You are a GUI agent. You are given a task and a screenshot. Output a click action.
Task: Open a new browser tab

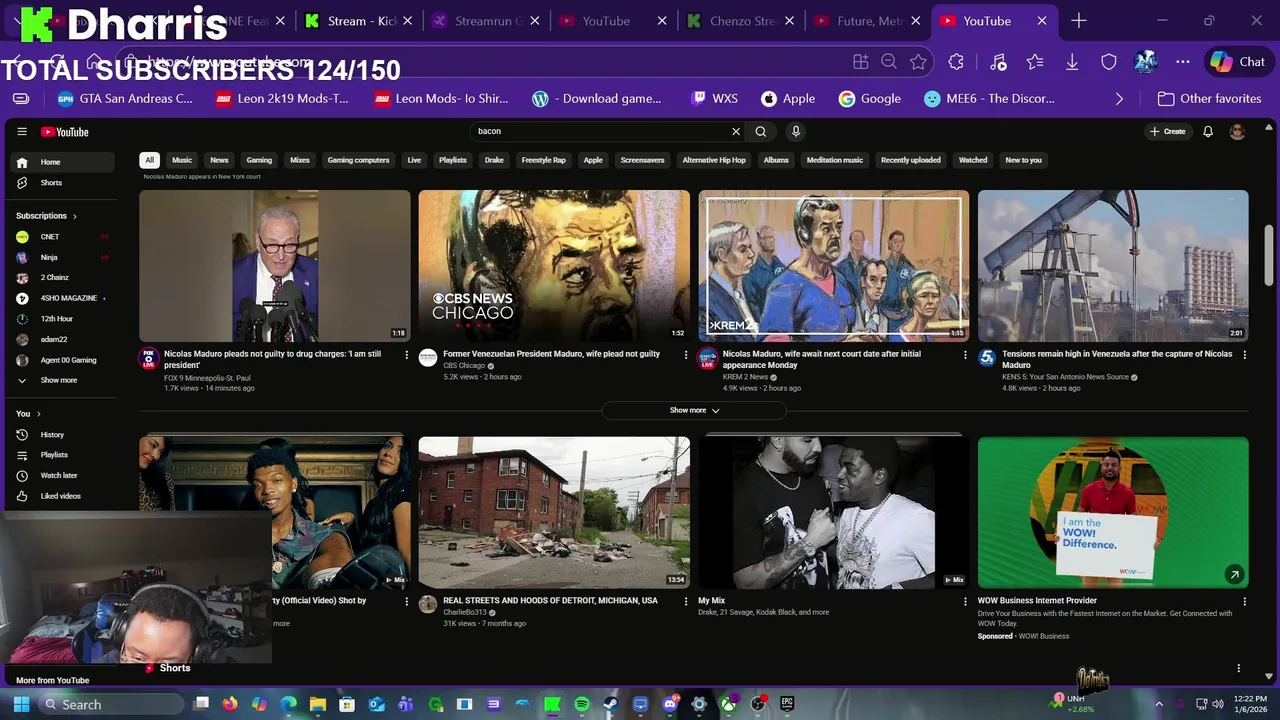1079,21
